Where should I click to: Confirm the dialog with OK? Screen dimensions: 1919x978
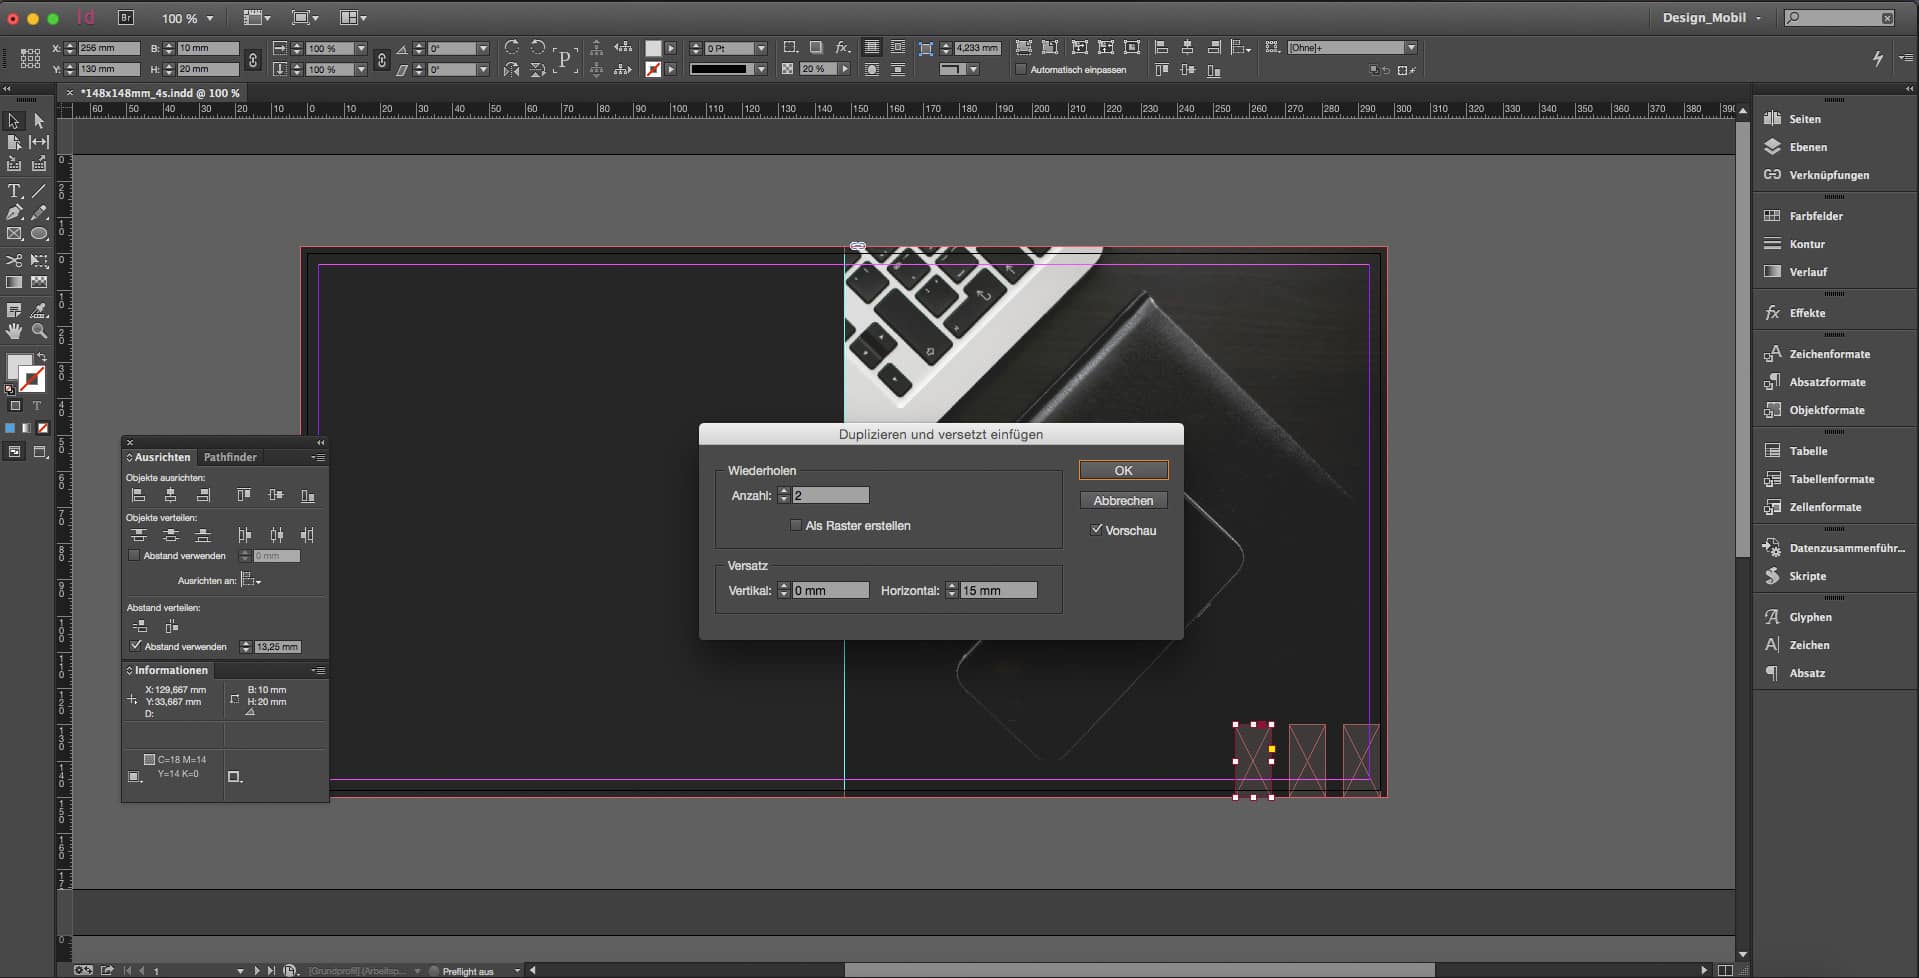tap(1123, 470)
